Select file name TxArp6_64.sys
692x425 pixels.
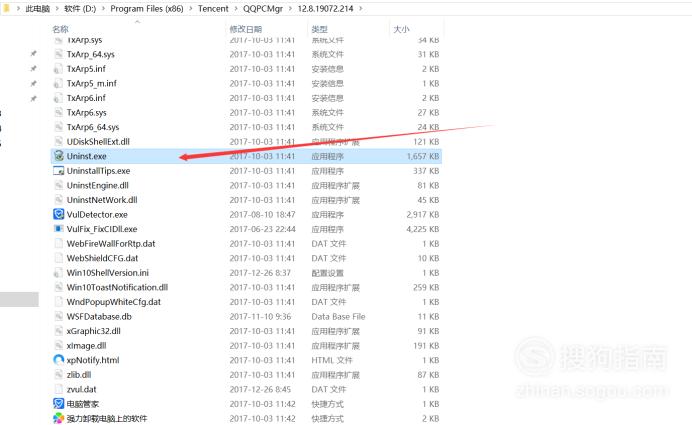pos(93,127)
